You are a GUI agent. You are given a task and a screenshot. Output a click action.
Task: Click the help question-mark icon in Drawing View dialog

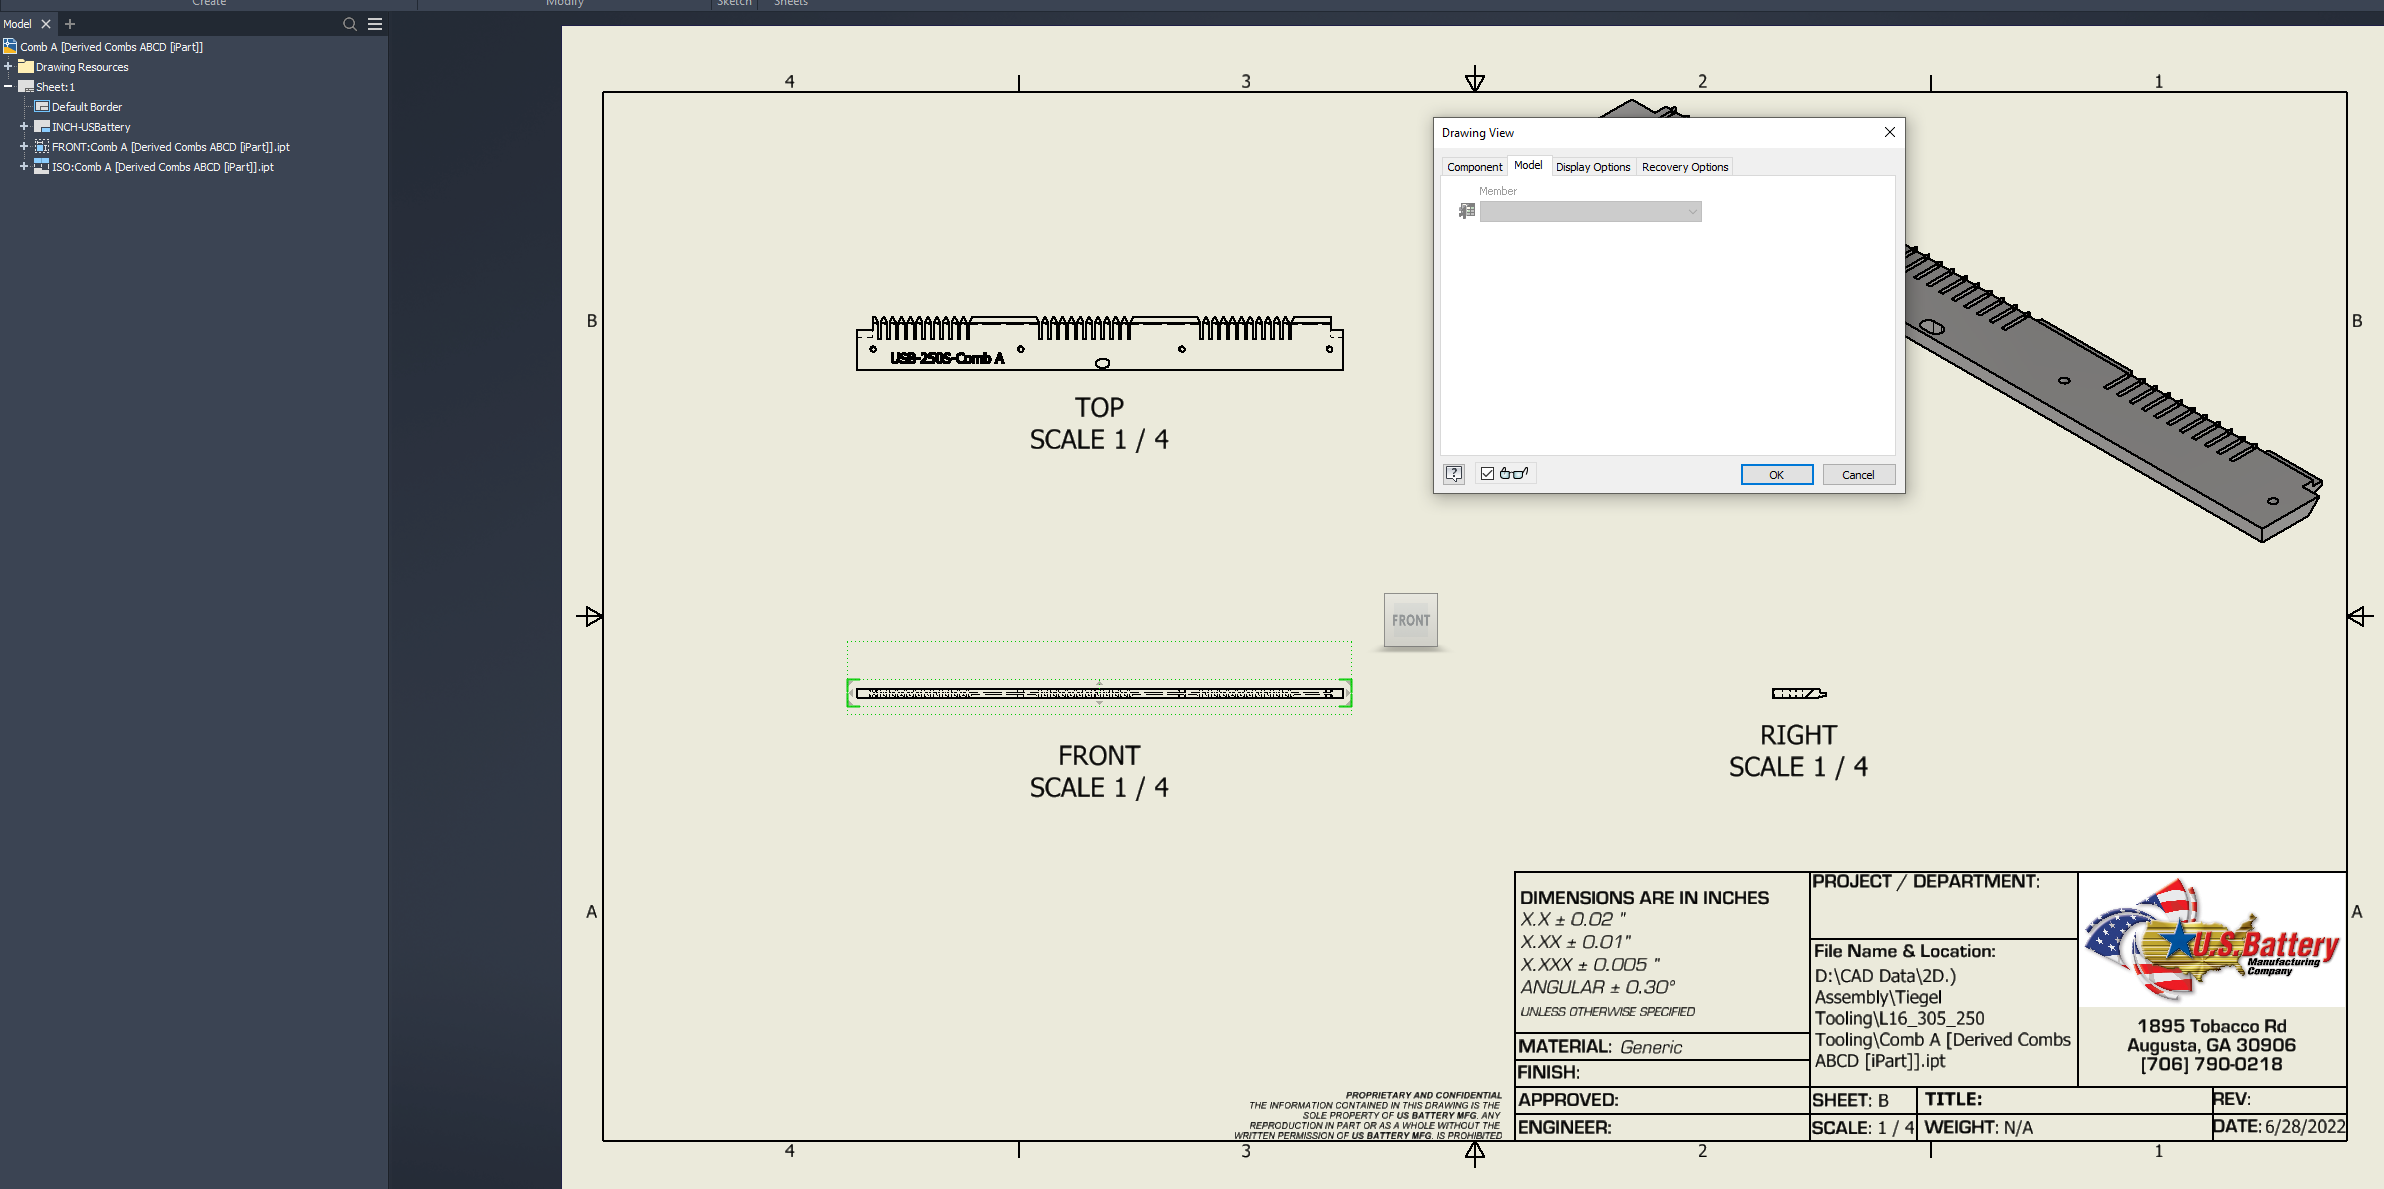click(1453, 473)
